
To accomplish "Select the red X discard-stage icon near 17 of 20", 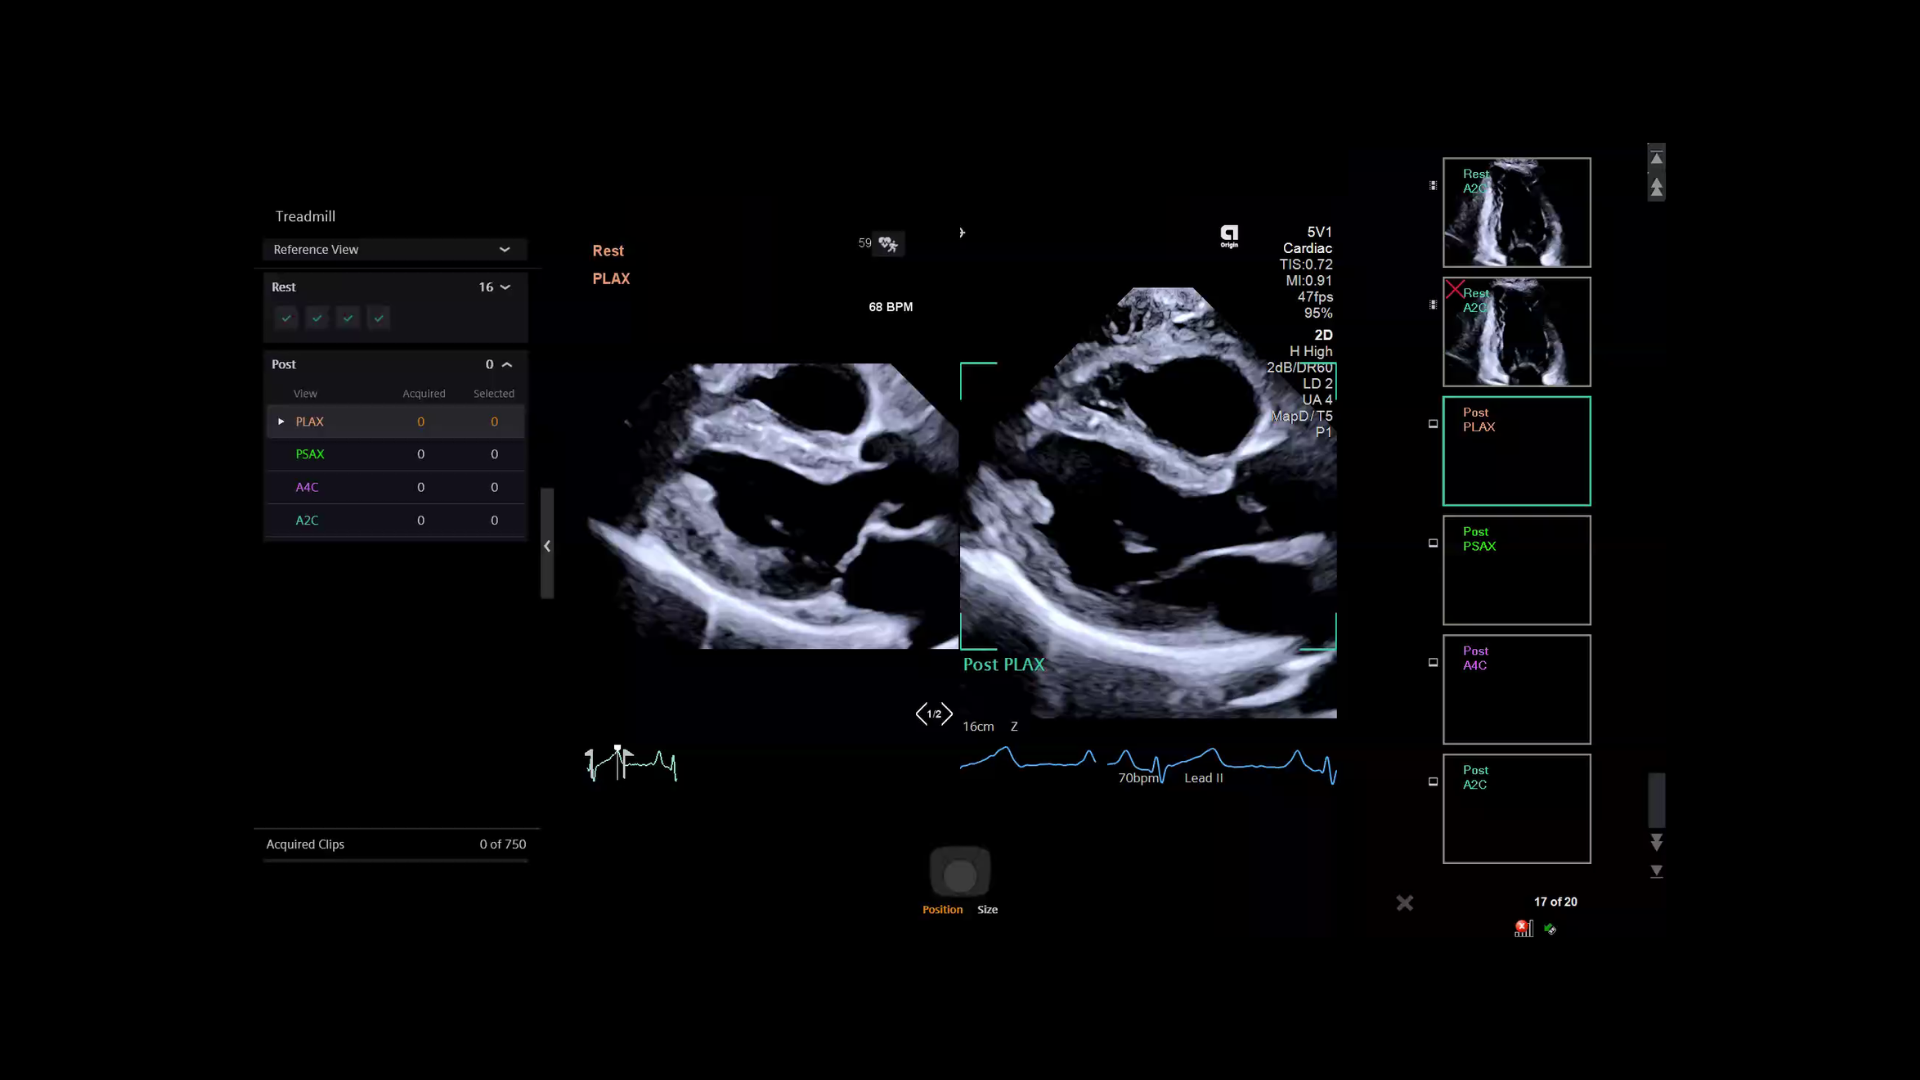I will click(x=1522, y=928).
